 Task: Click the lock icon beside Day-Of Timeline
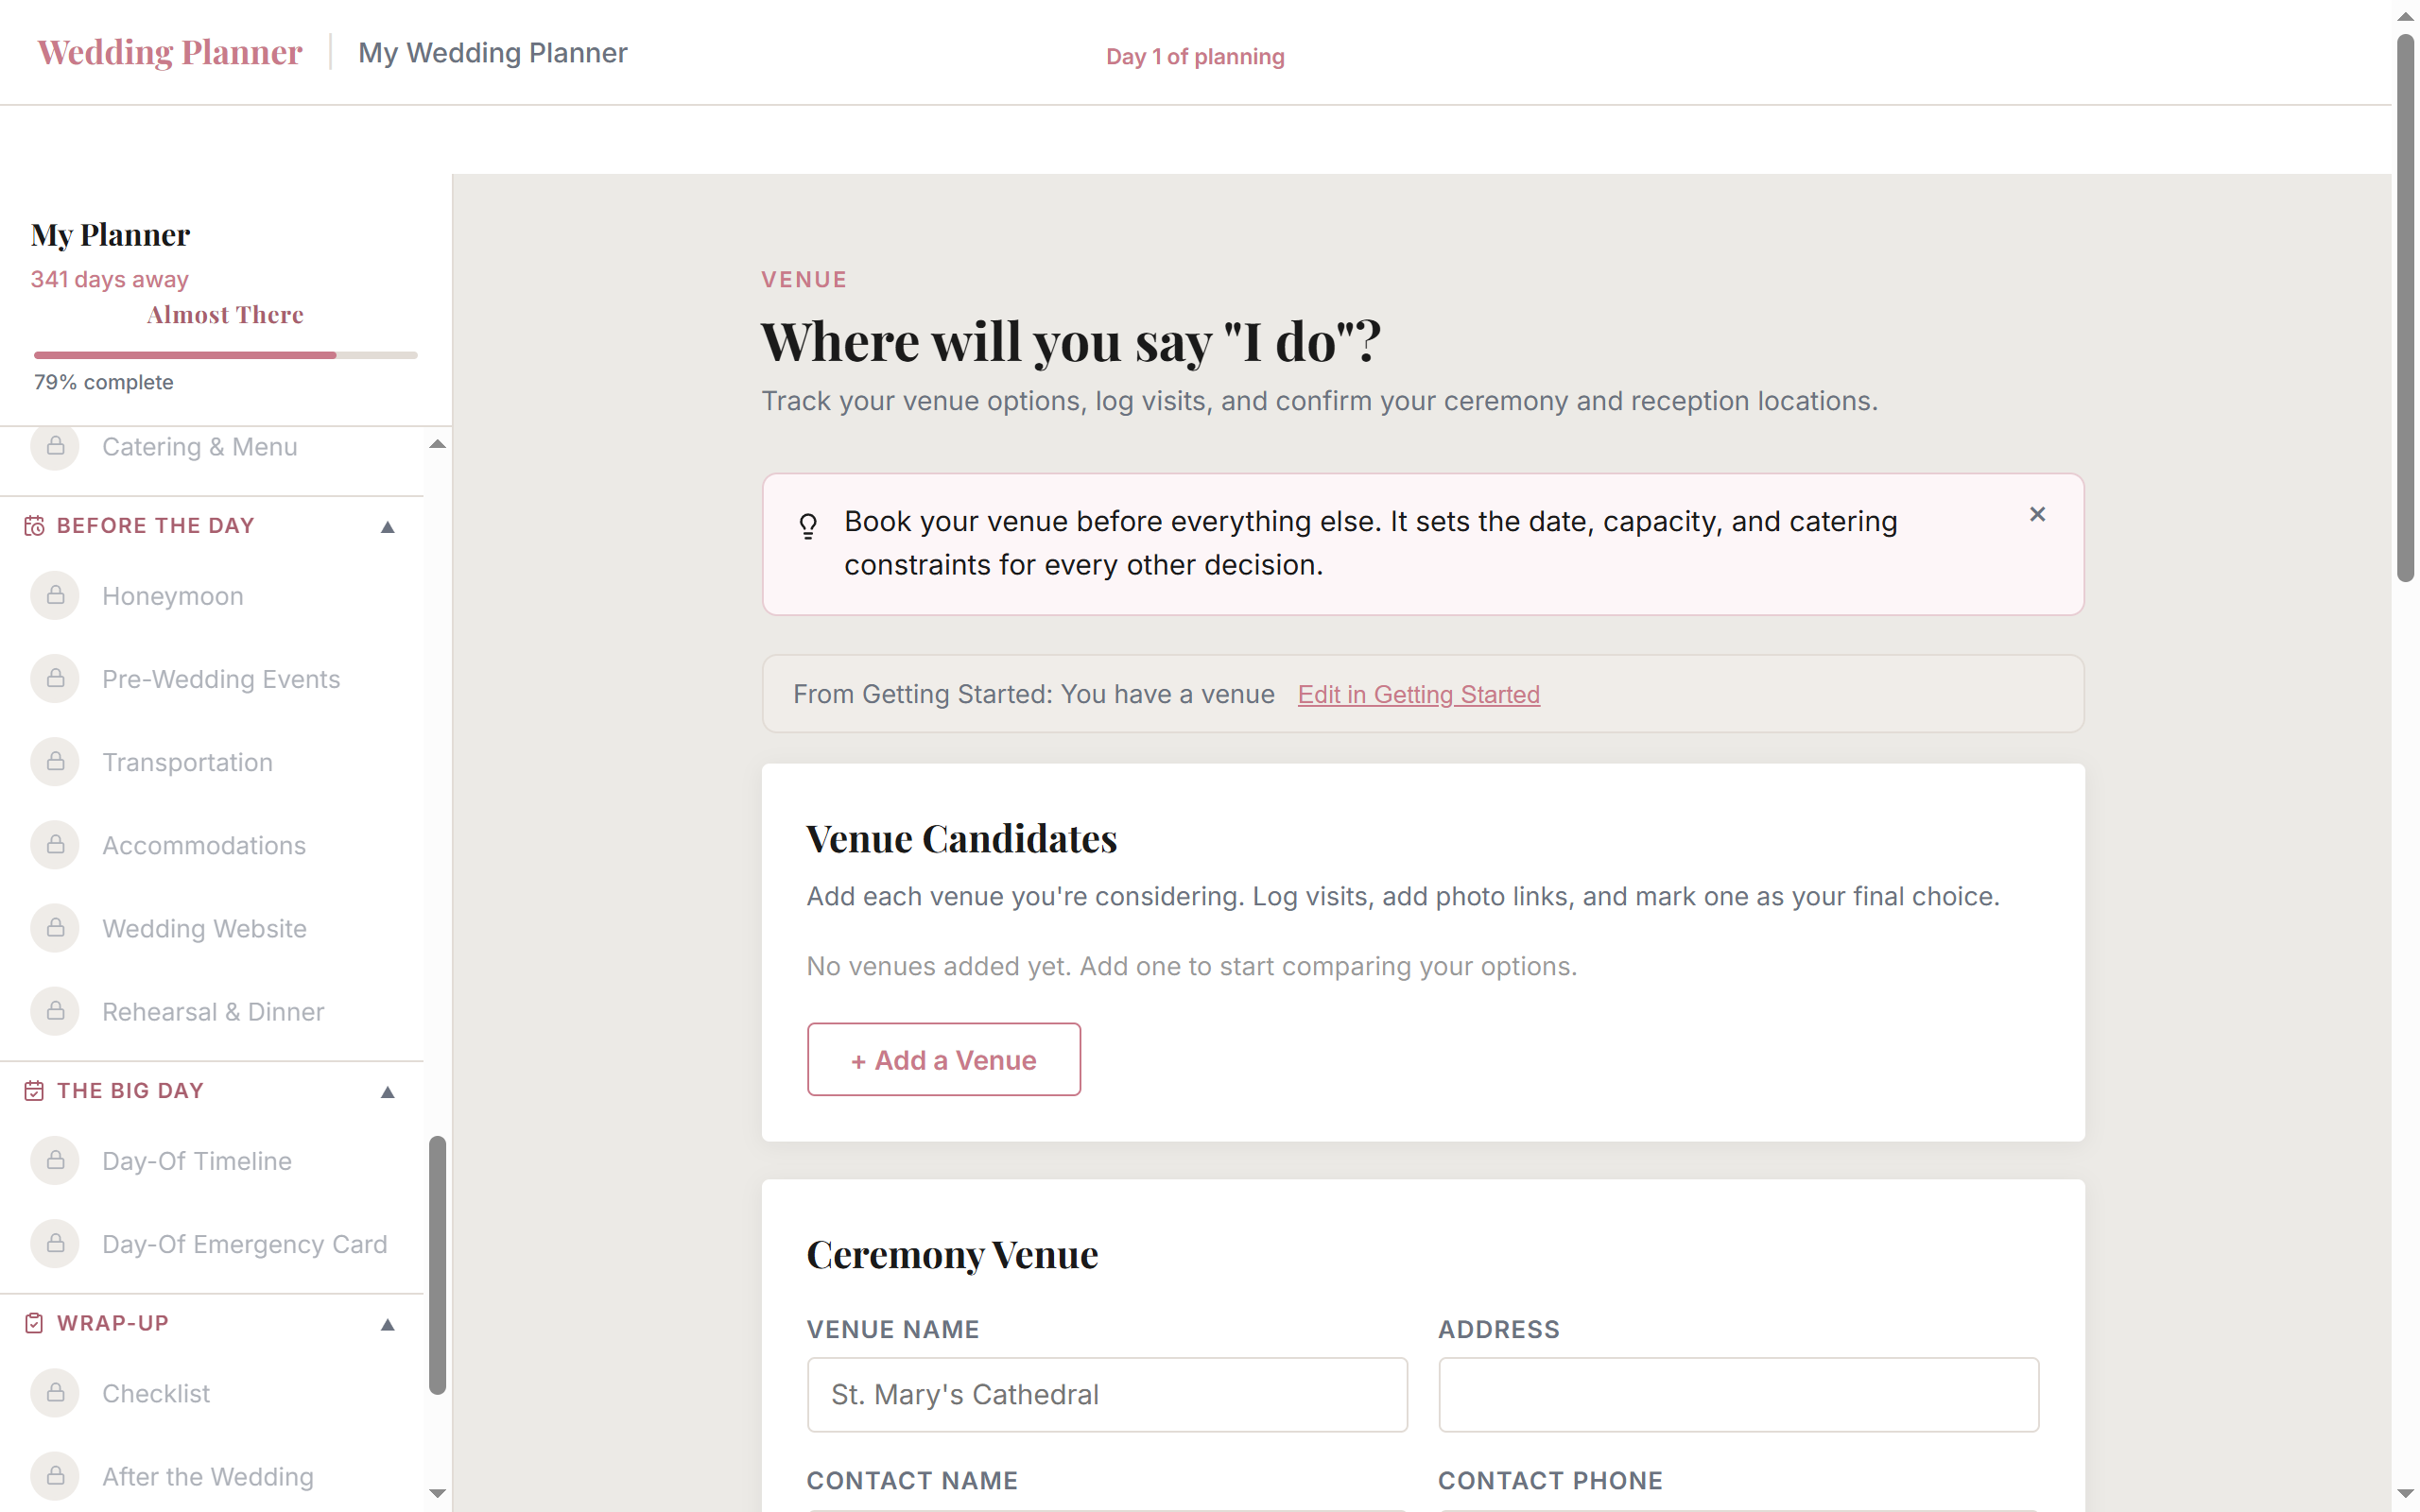55,1160
